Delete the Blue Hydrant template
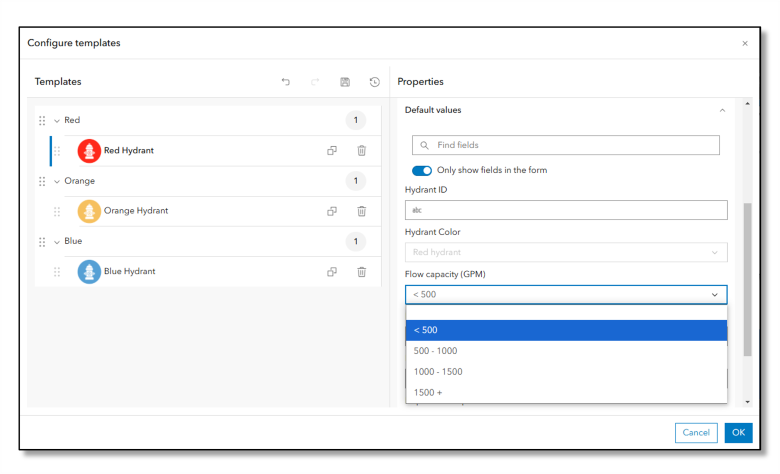The width and height of the screenshot is (780, 474). pos(362,272)
